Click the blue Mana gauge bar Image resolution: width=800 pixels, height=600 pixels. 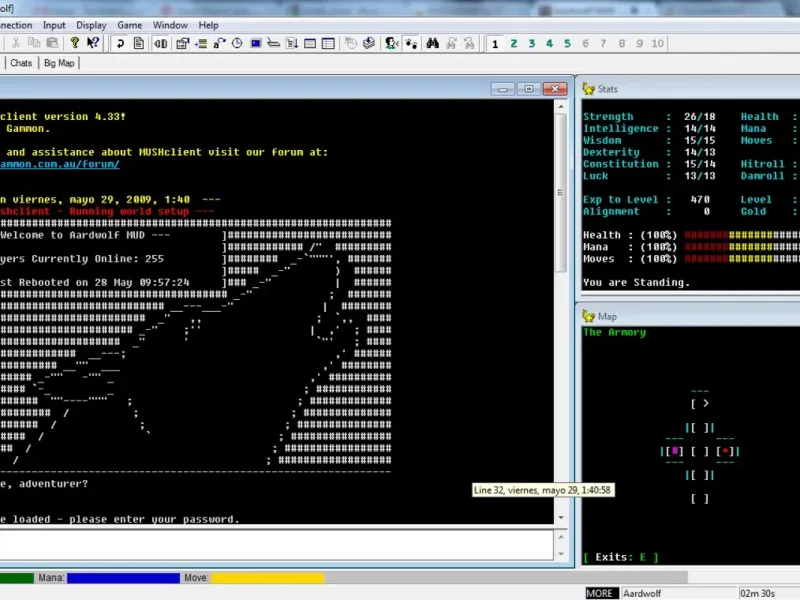click(123, 578)
